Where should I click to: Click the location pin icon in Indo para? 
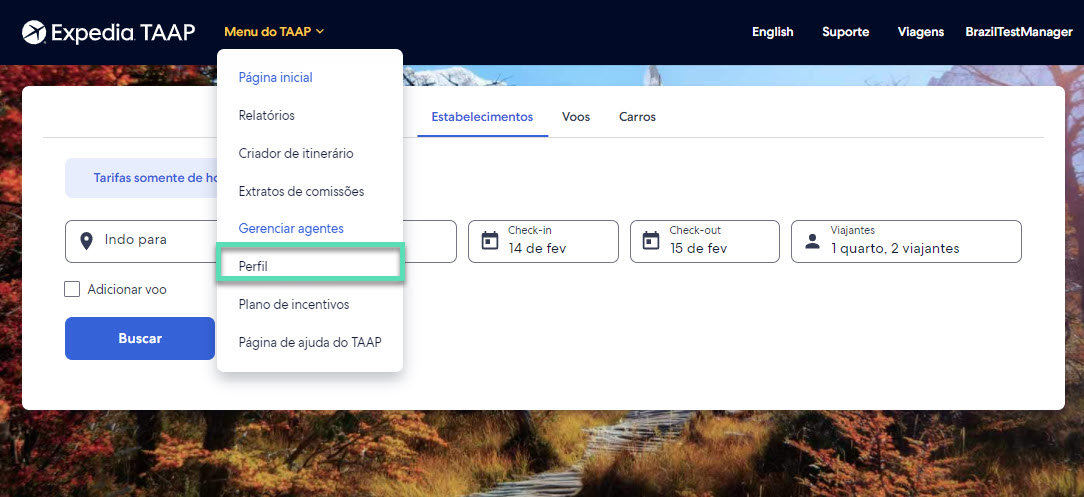[x=86, y=241]
